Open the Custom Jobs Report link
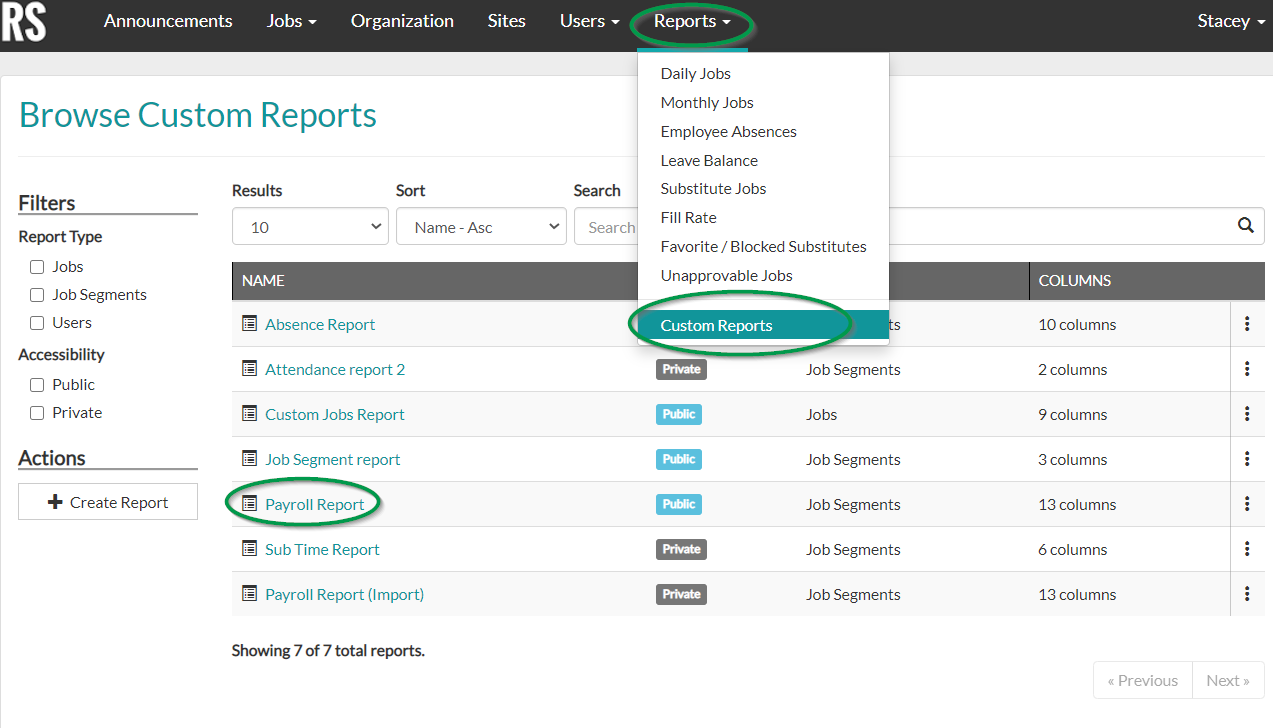1273x728 pixels. pyautogui.click(x=335, y=414)
